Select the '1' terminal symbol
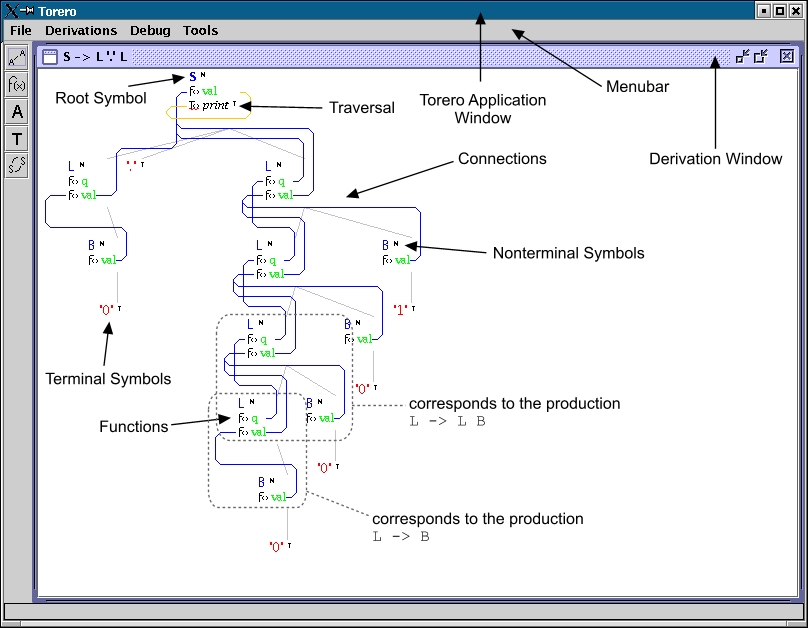The height and width of the screenshot is (628, 808). point(400,310)
